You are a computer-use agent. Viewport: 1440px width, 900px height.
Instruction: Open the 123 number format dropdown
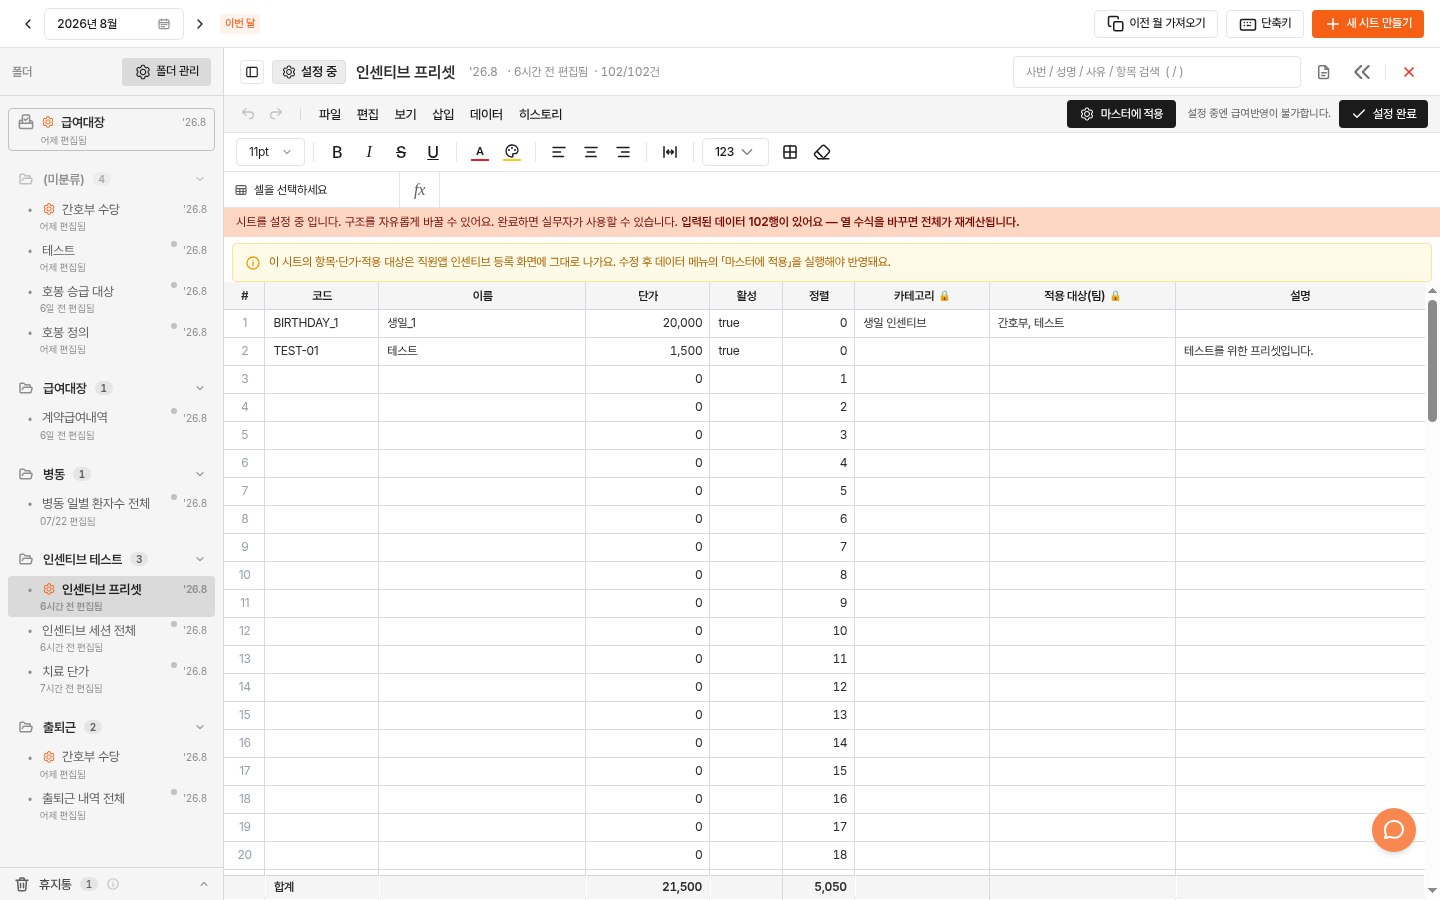(735, 152)
